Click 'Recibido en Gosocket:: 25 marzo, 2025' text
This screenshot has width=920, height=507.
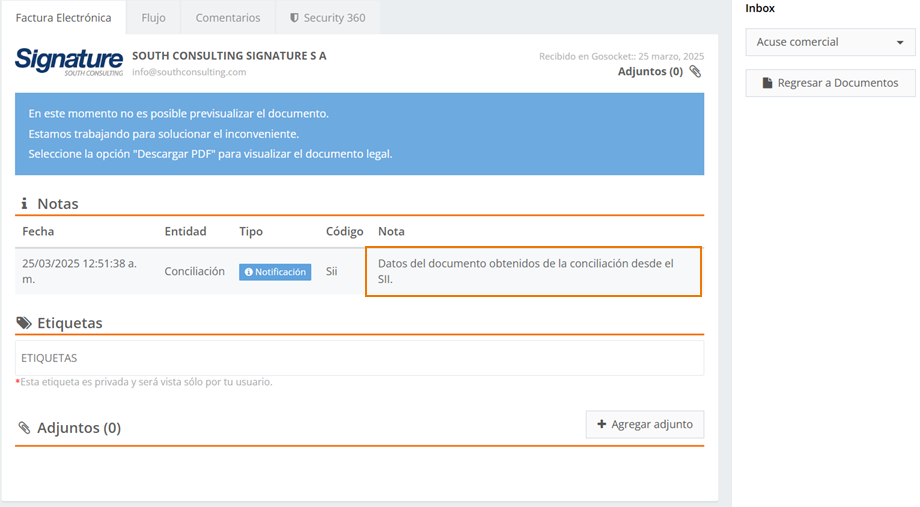621,56
